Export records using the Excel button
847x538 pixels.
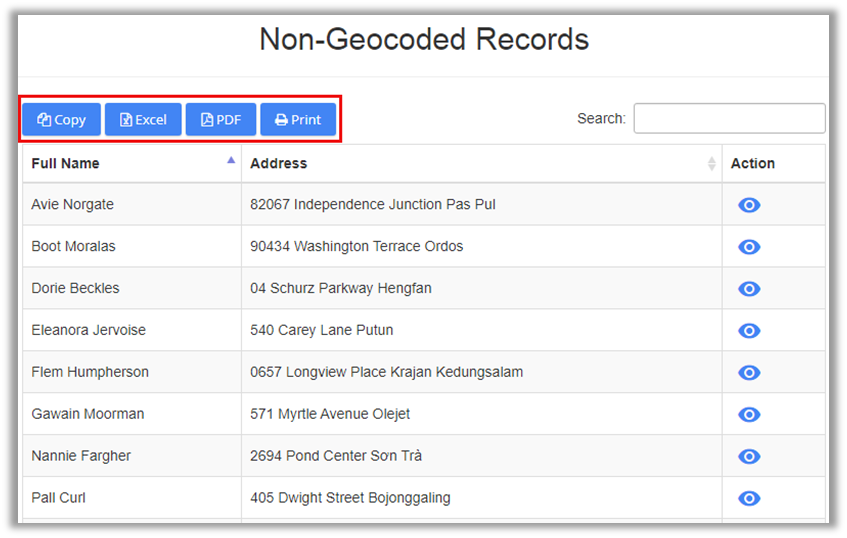pos(143,119)
